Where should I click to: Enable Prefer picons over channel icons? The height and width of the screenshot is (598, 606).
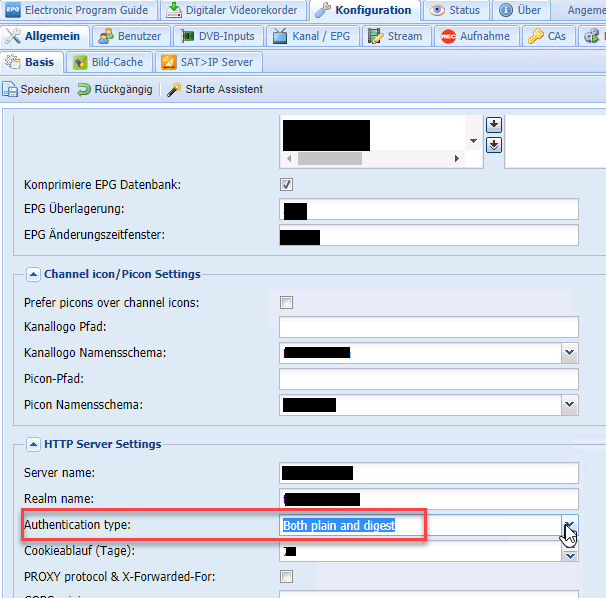click(287, 302)
